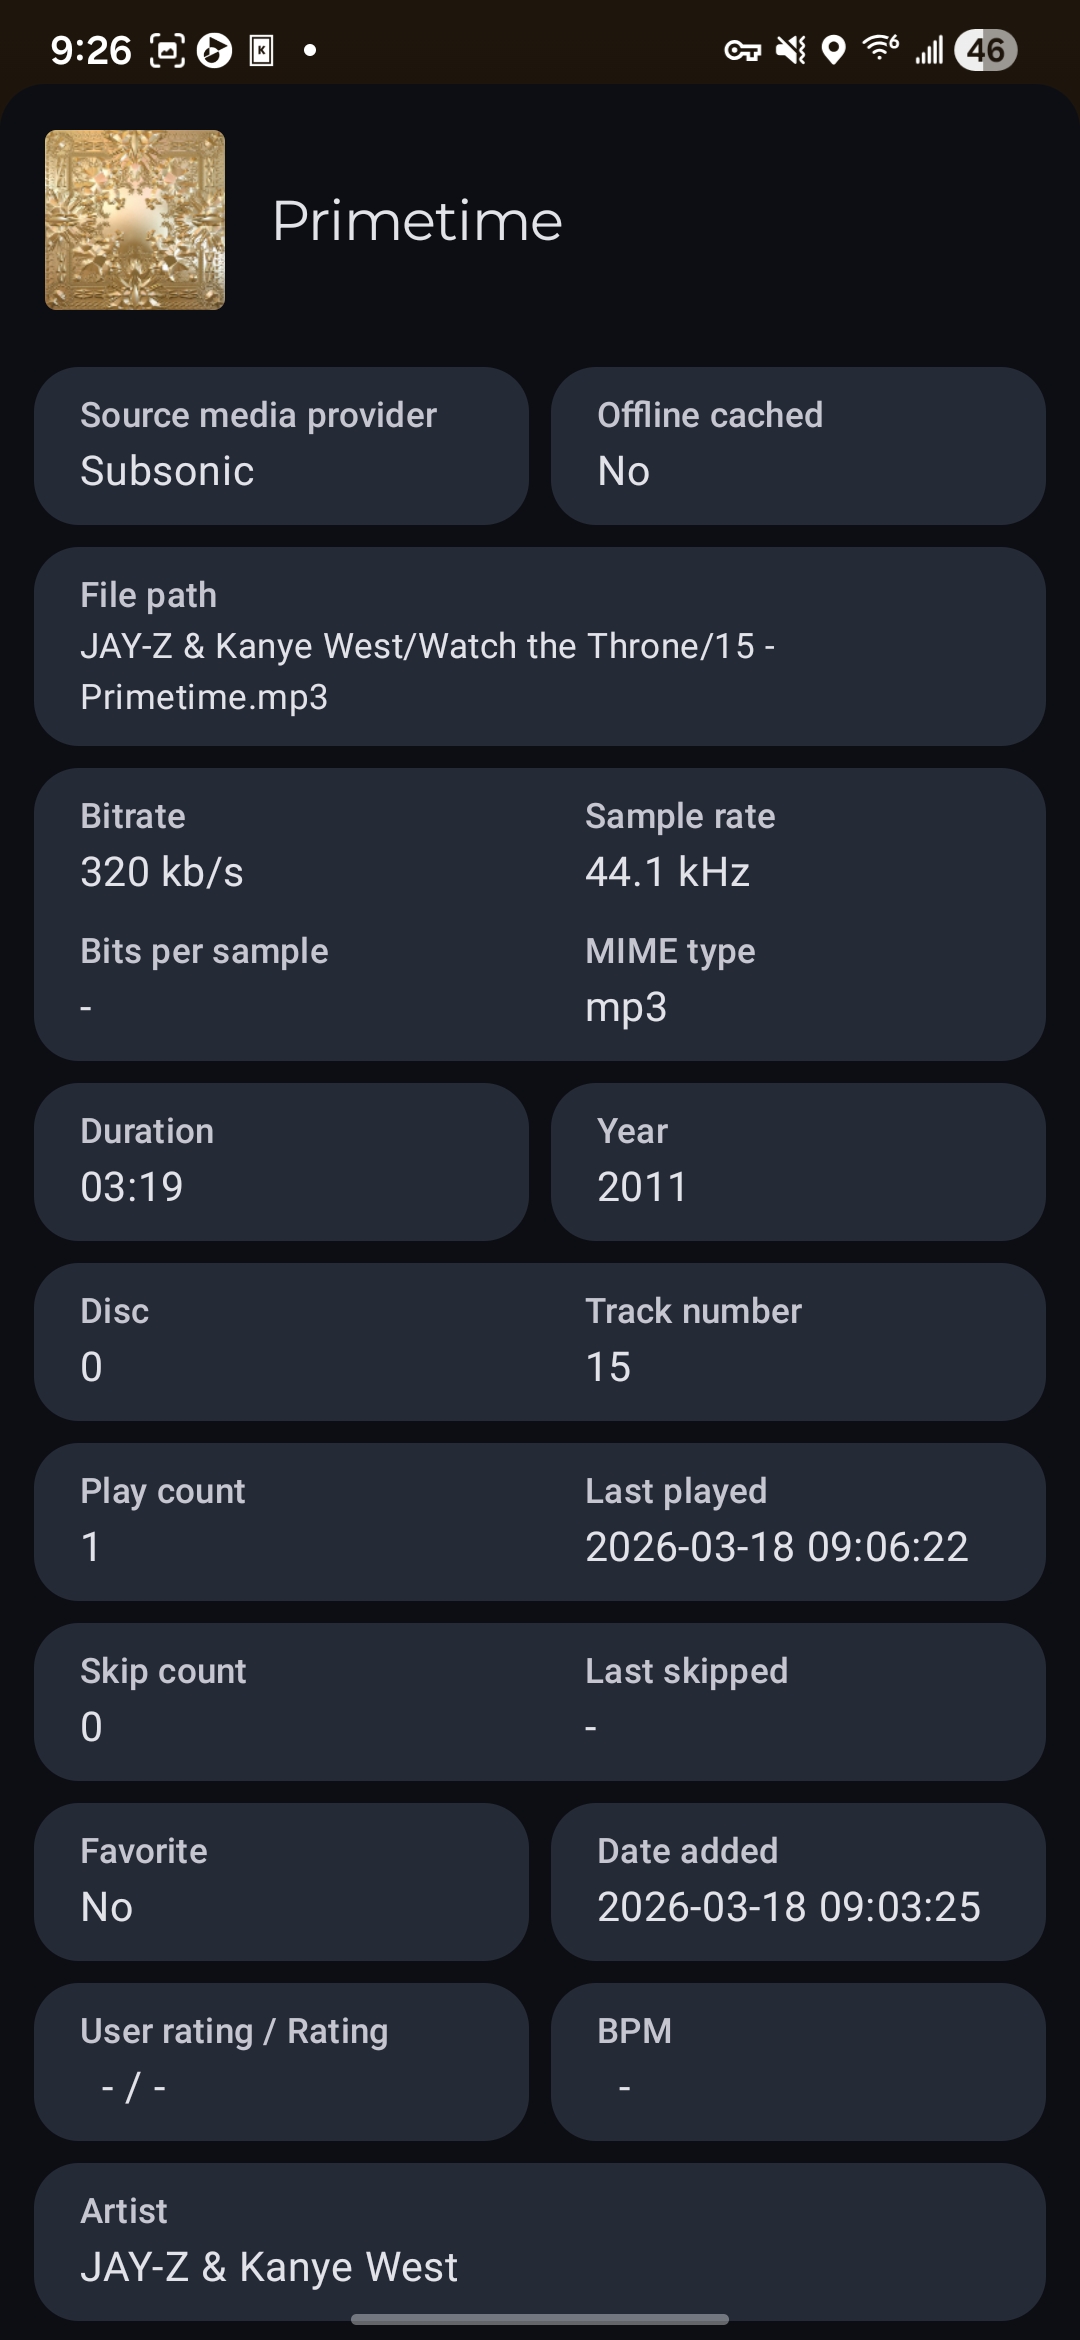Viewport: 1080px width, 2340px height.
Task: Tap the location pin status icon
Action: (833, 50)
